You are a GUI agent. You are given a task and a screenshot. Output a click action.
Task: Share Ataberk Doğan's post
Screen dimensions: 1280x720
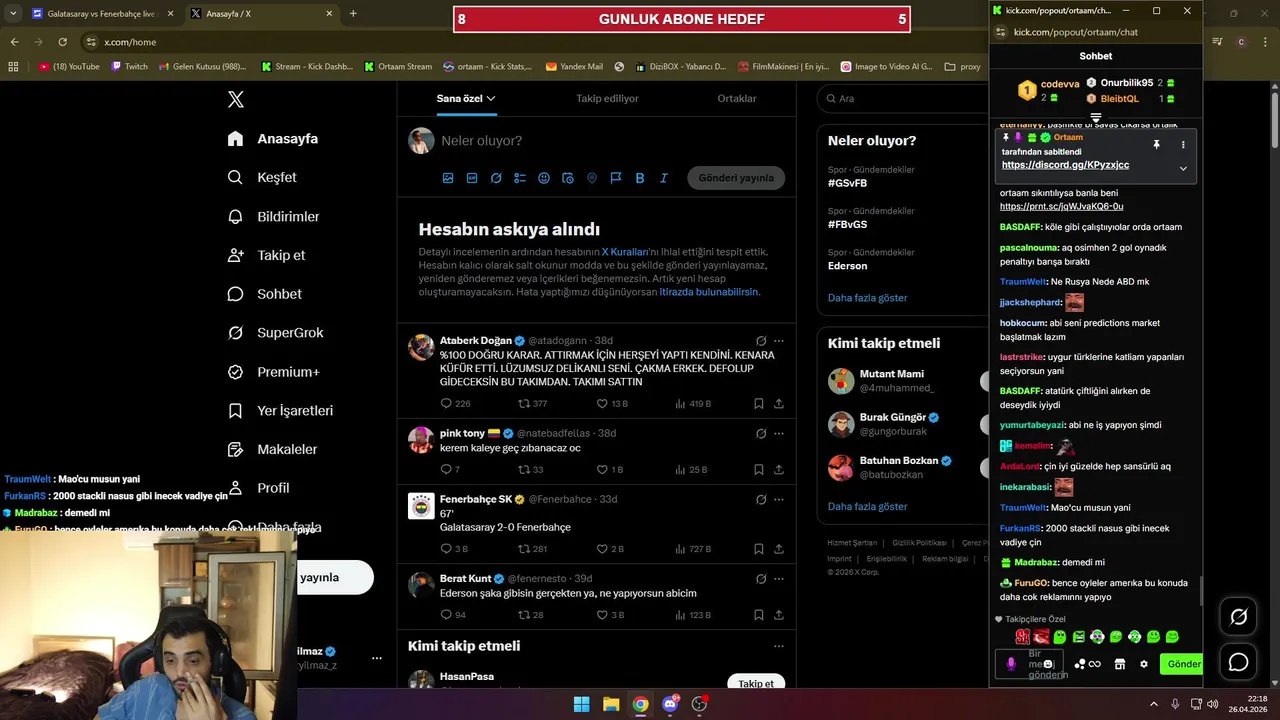point(779,403)
